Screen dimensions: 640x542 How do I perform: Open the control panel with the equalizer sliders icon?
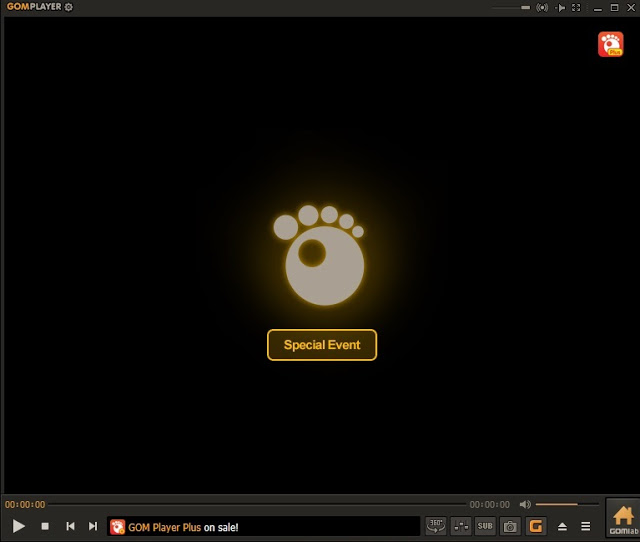tap(461, 526)
